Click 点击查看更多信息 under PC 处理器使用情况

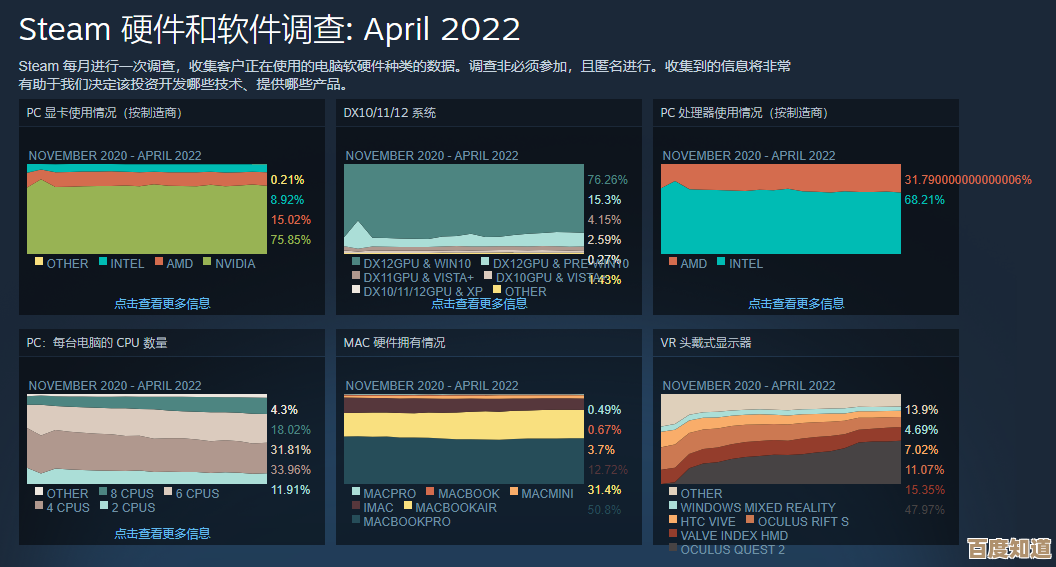(796, 303)
